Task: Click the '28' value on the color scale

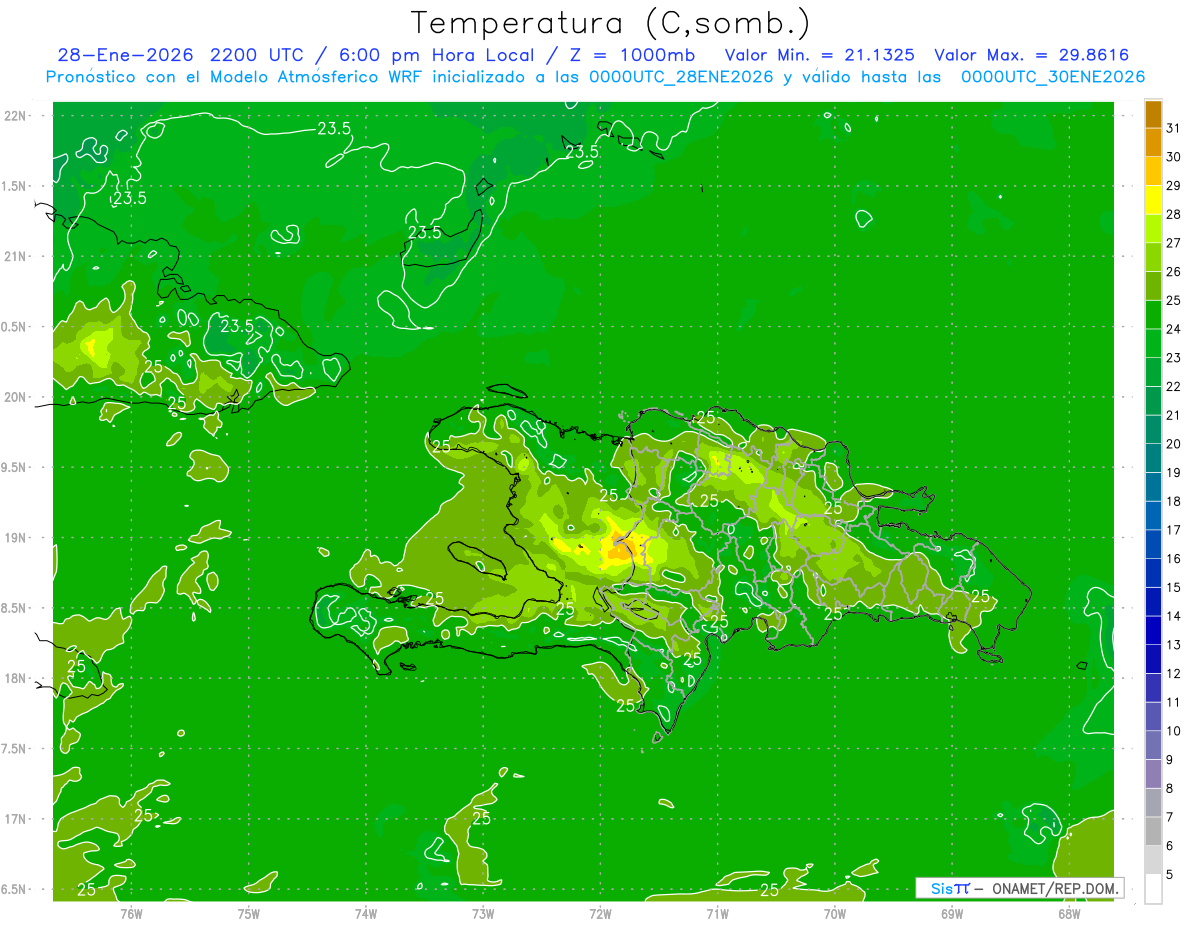Action: [1173, 214]
